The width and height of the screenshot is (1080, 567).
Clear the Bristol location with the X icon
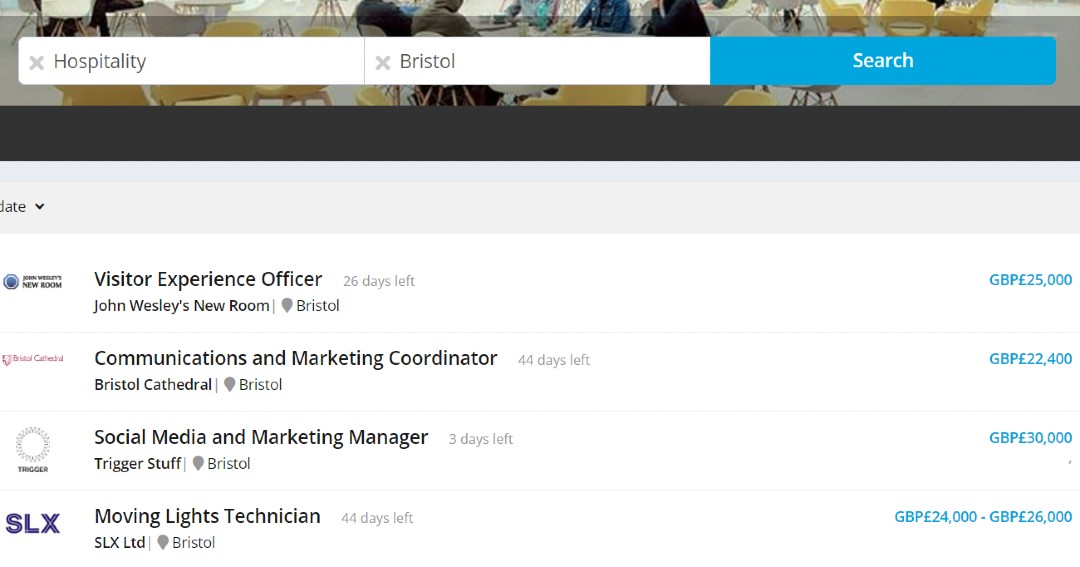(x=383, y=63)
